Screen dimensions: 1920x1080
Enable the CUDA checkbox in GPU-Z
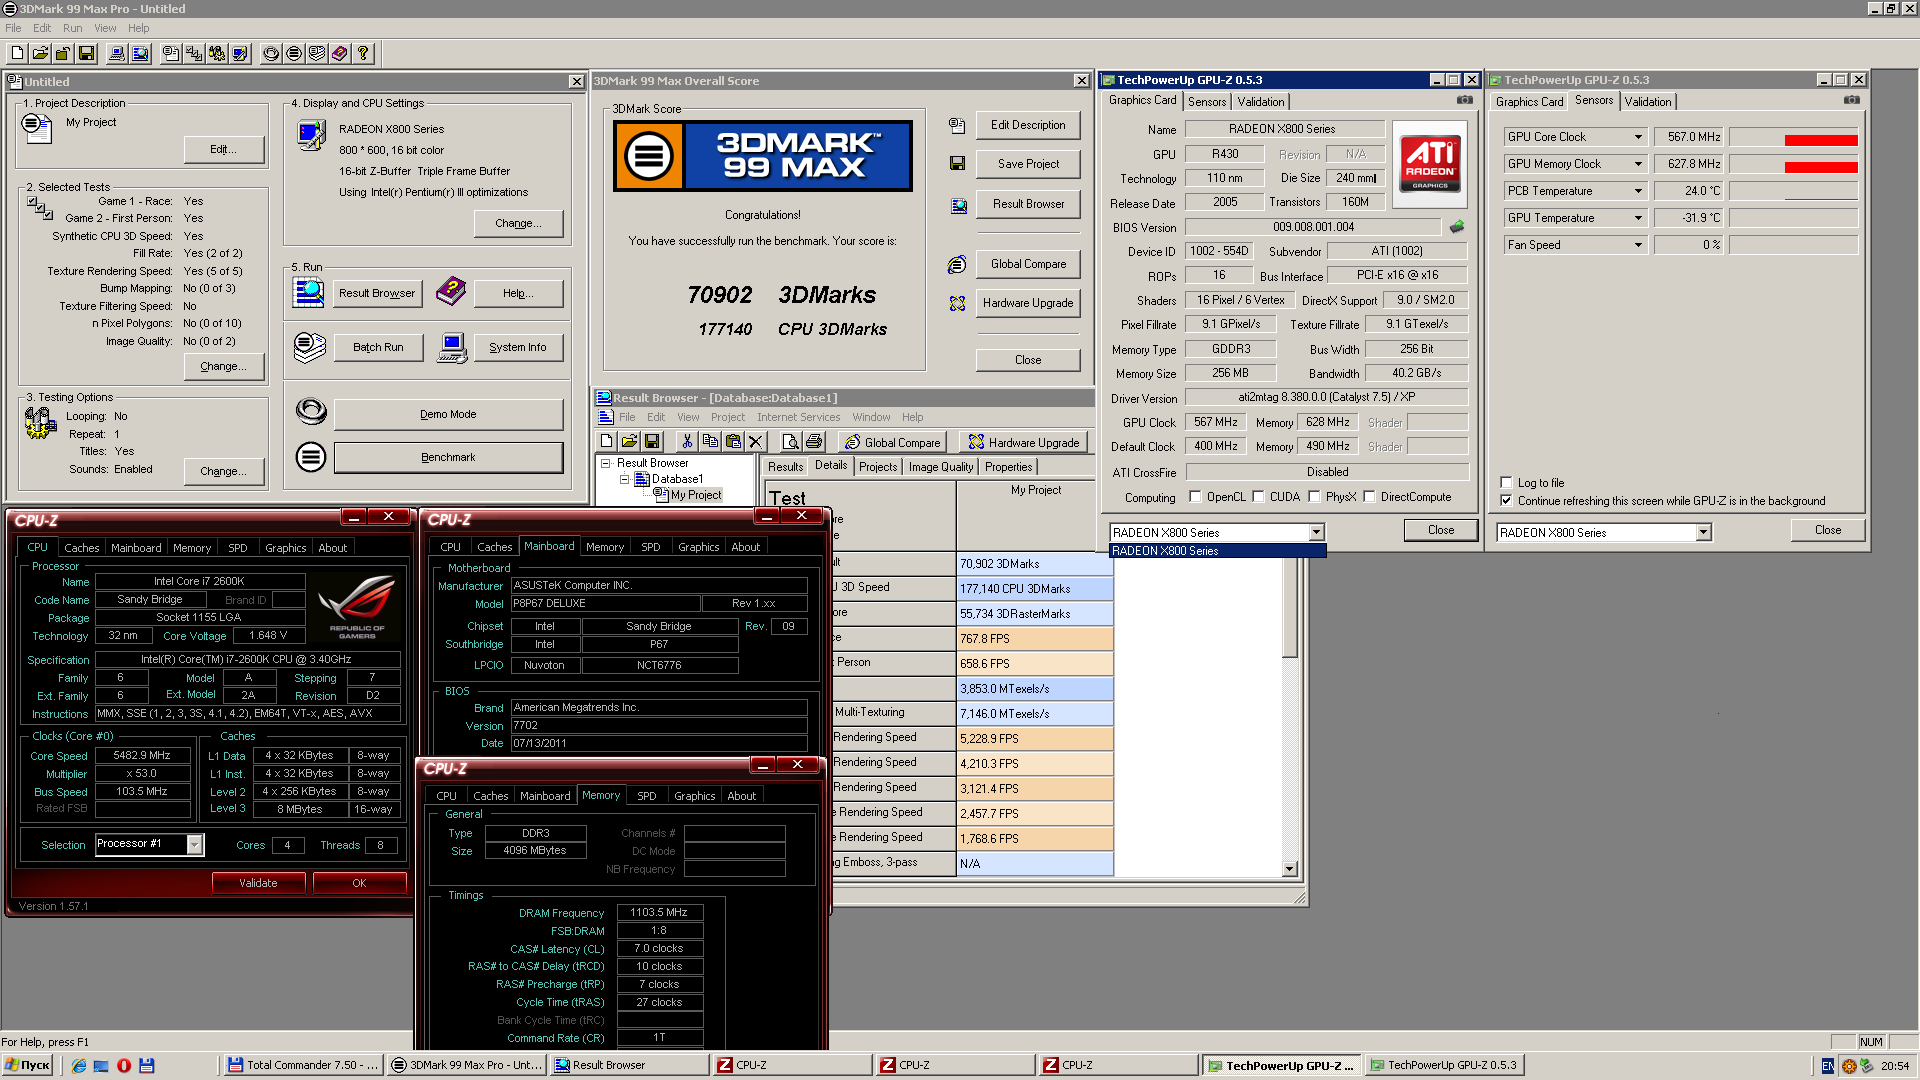pyautogui.click(x=1258, y=496)
